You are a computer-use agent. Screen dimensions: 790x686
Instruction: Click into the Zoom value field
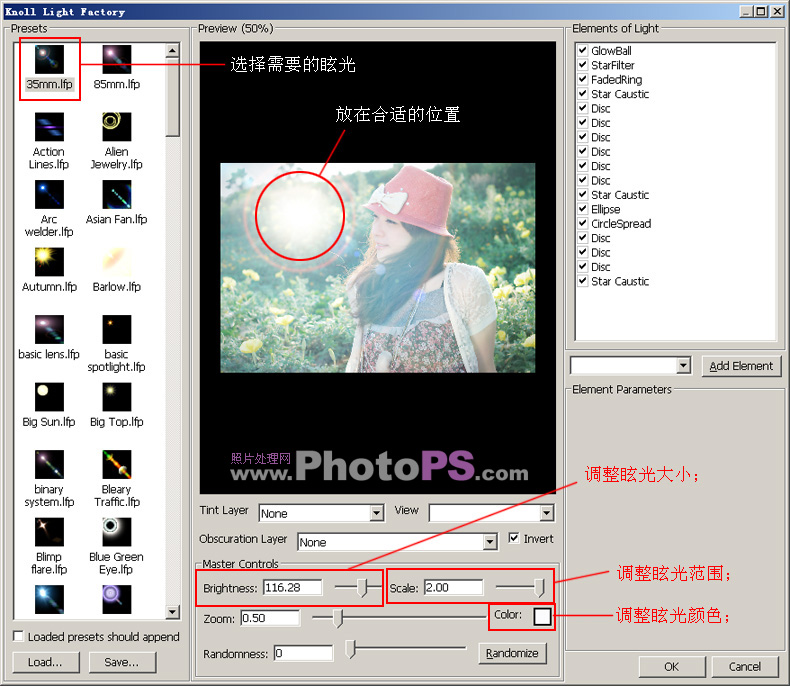(x=270, y=618)
